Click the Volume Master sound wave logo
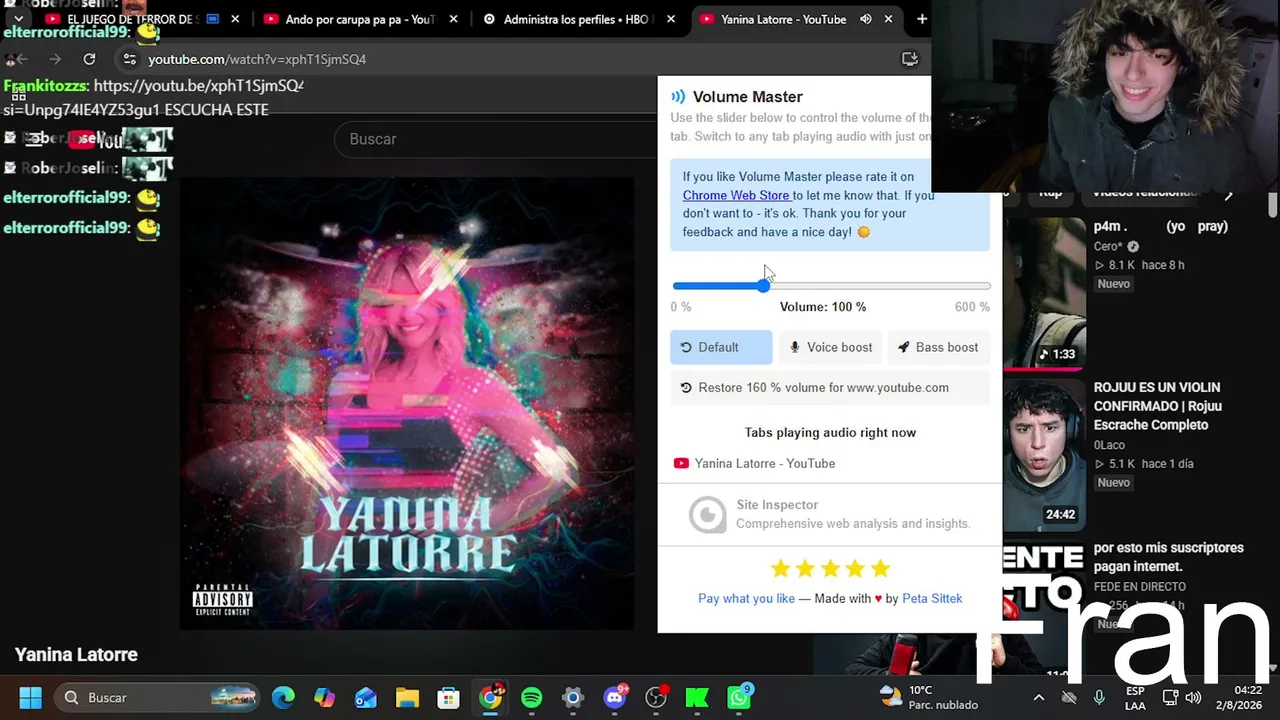 tap(678, 97)
